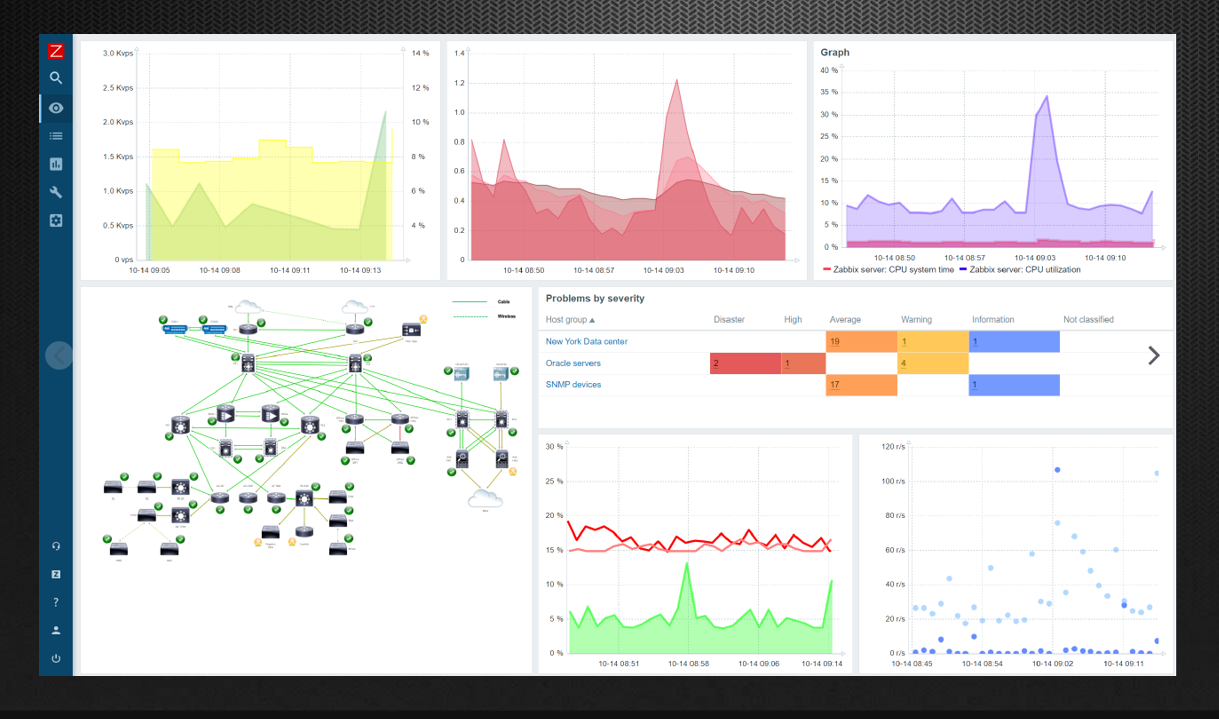
Task: Click the Support headset icon
Action: pyautogui.click(x=56, y=546)
